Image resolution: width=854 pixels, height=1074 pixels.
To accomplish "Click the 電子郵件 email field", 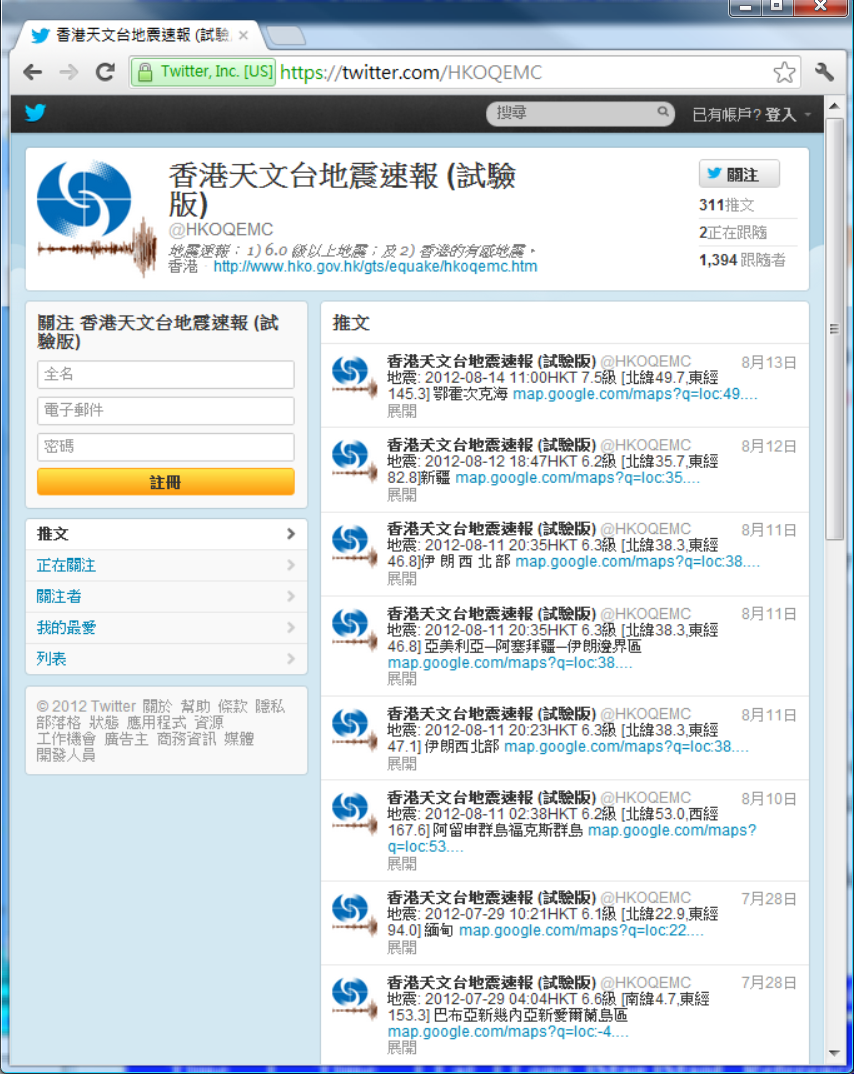I will [166, 410].
